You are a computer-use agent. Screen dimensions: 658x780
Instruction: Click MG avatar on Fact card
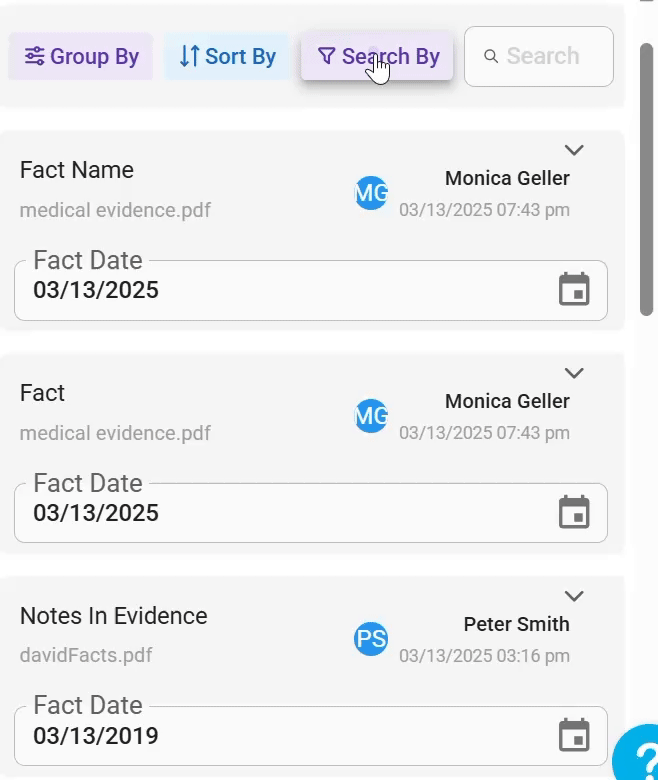tap(371, 416)
